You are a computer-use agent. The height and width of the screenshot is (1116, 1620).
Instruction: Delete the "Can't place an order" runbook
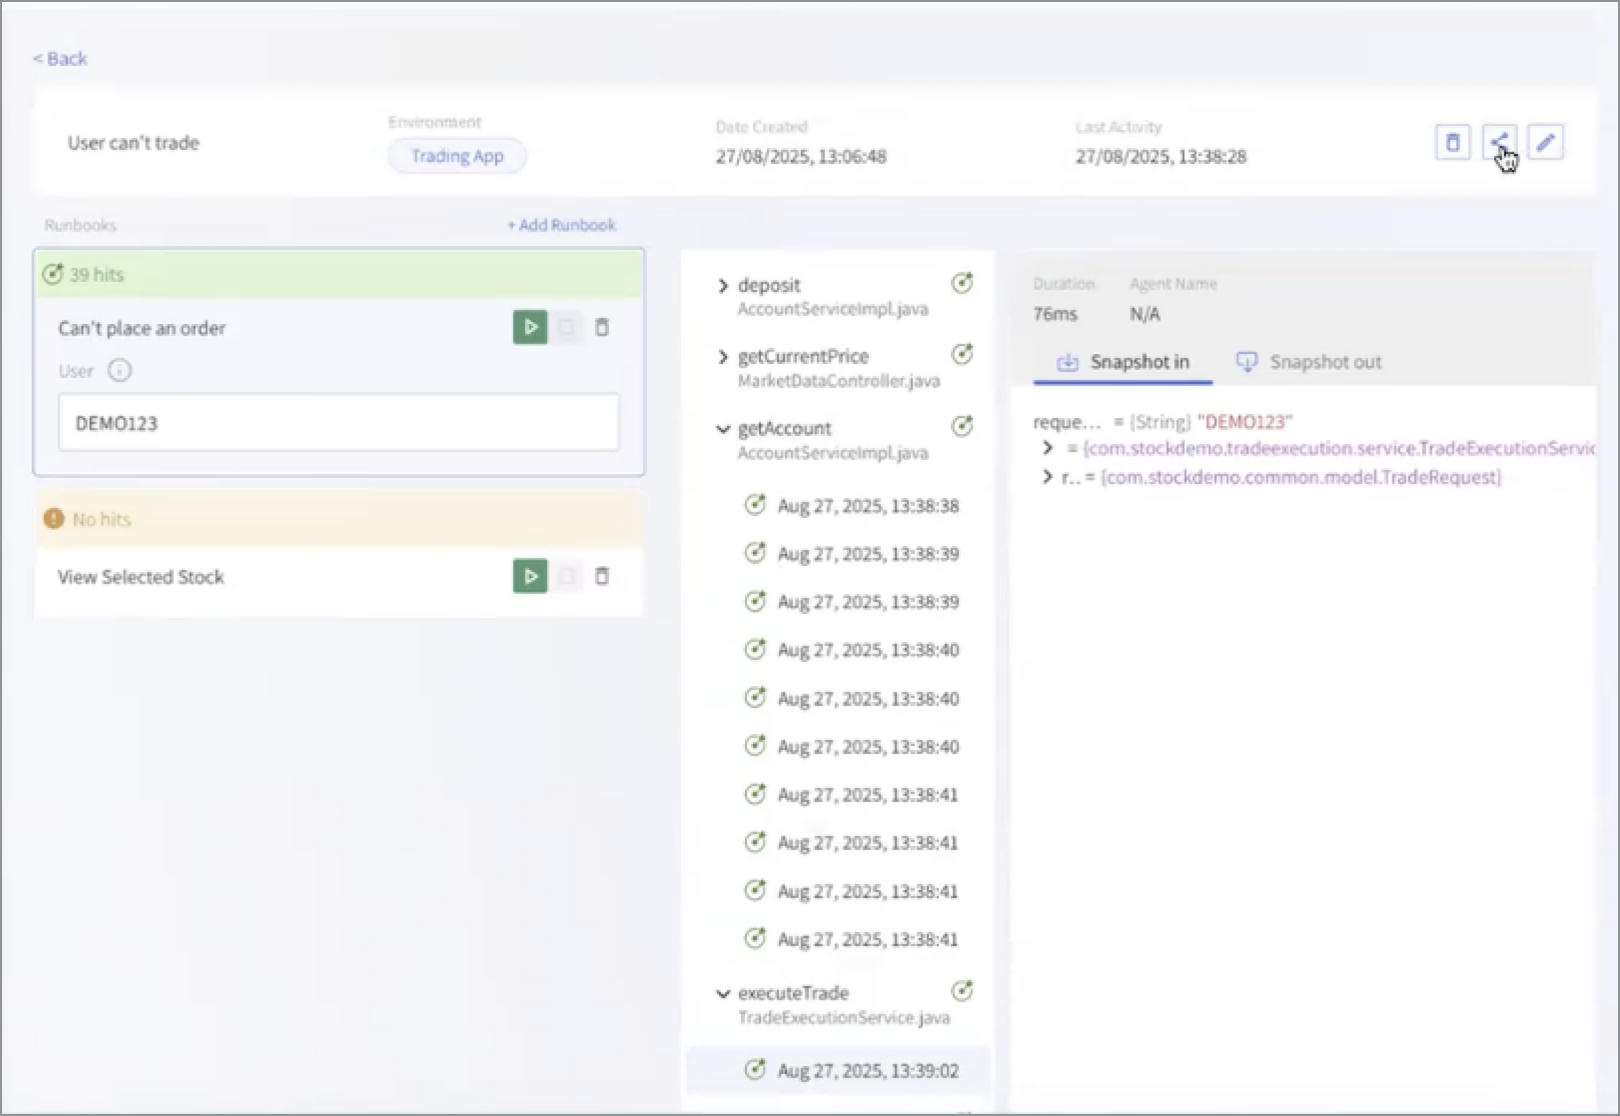[602, 327]
